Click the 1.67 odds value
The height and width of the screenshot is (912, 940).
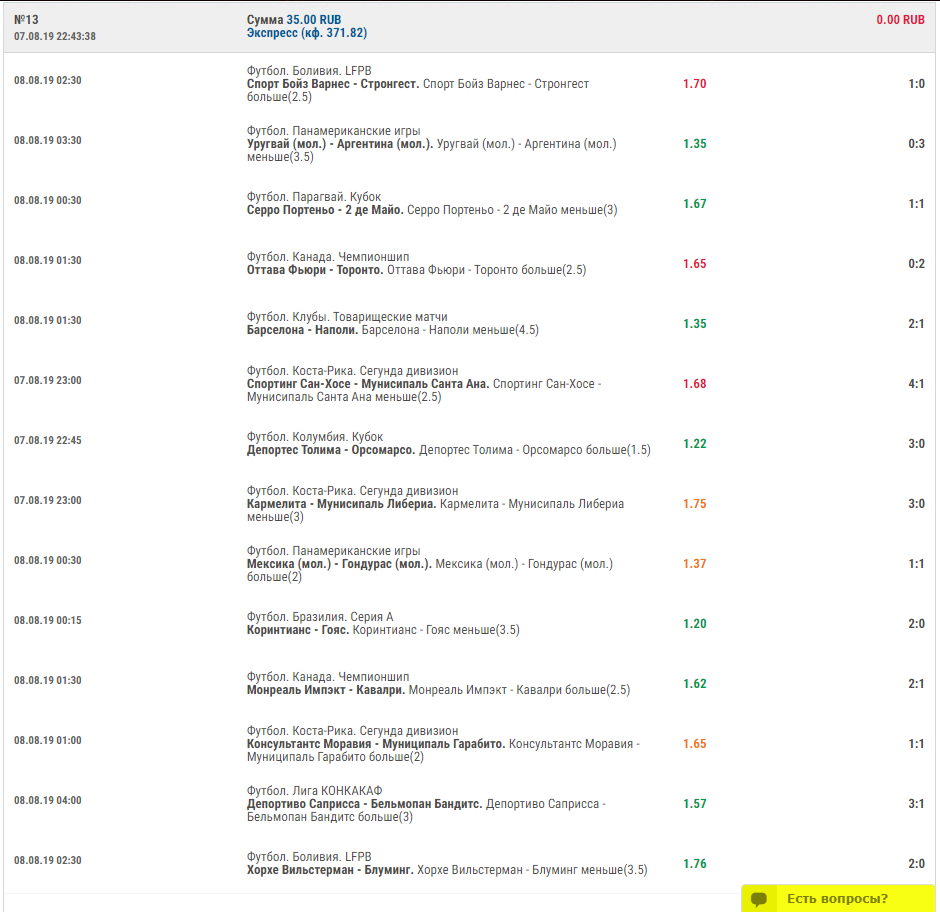click(x=695, y=204)
